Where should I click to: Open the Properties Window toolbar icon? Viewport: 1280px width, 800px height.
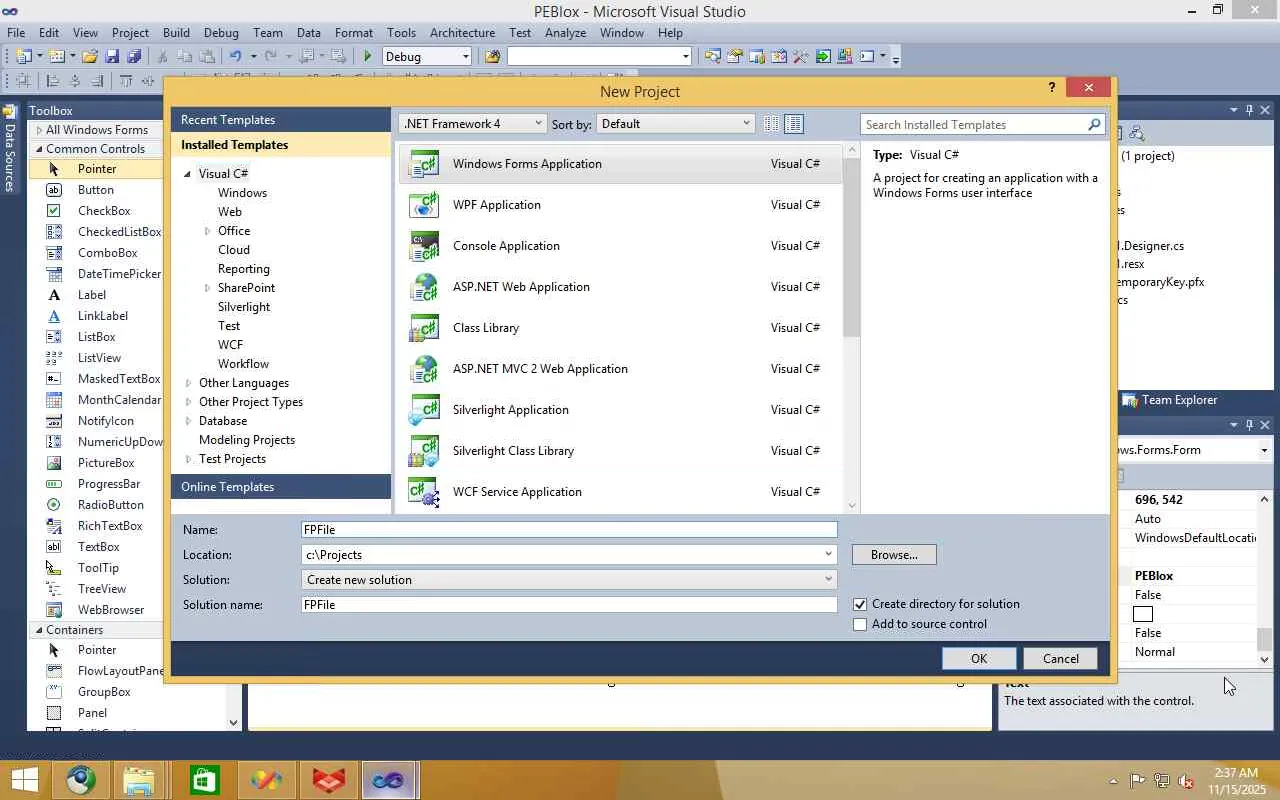[x=735, y=57]
